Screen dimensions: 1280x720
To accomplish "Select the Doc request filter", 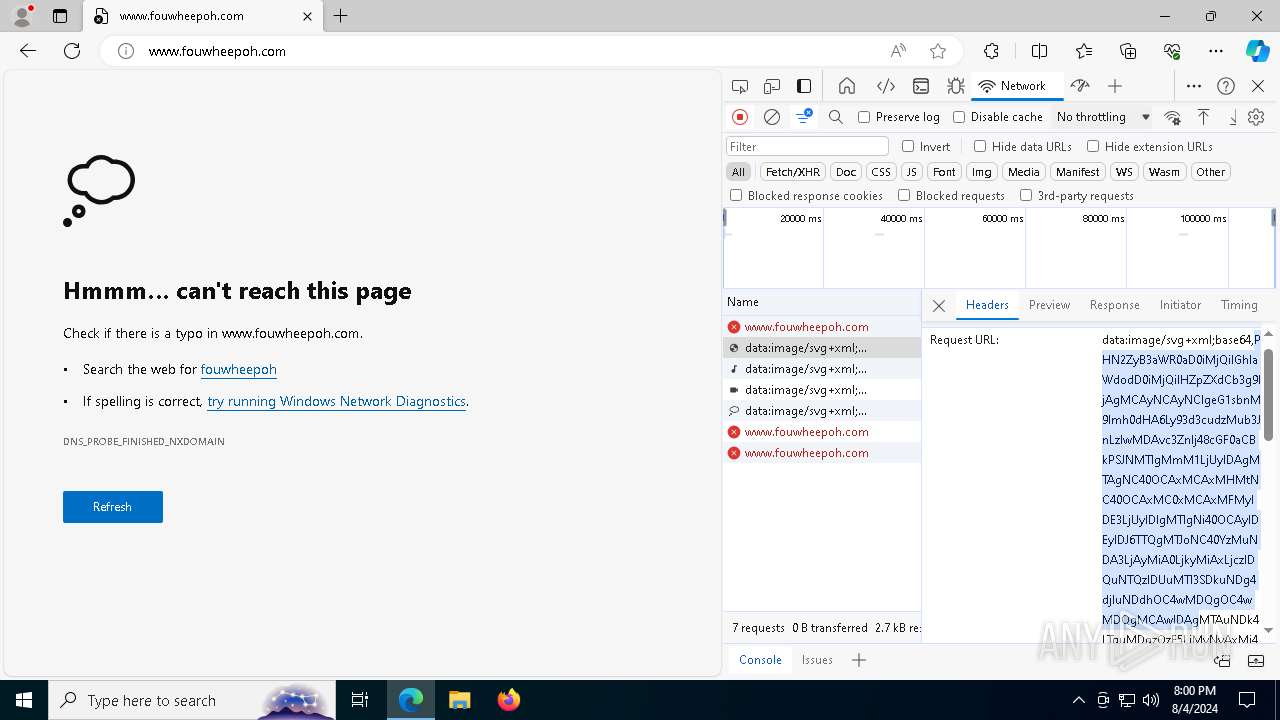I will pyautogui.click(x=846, y=172).
